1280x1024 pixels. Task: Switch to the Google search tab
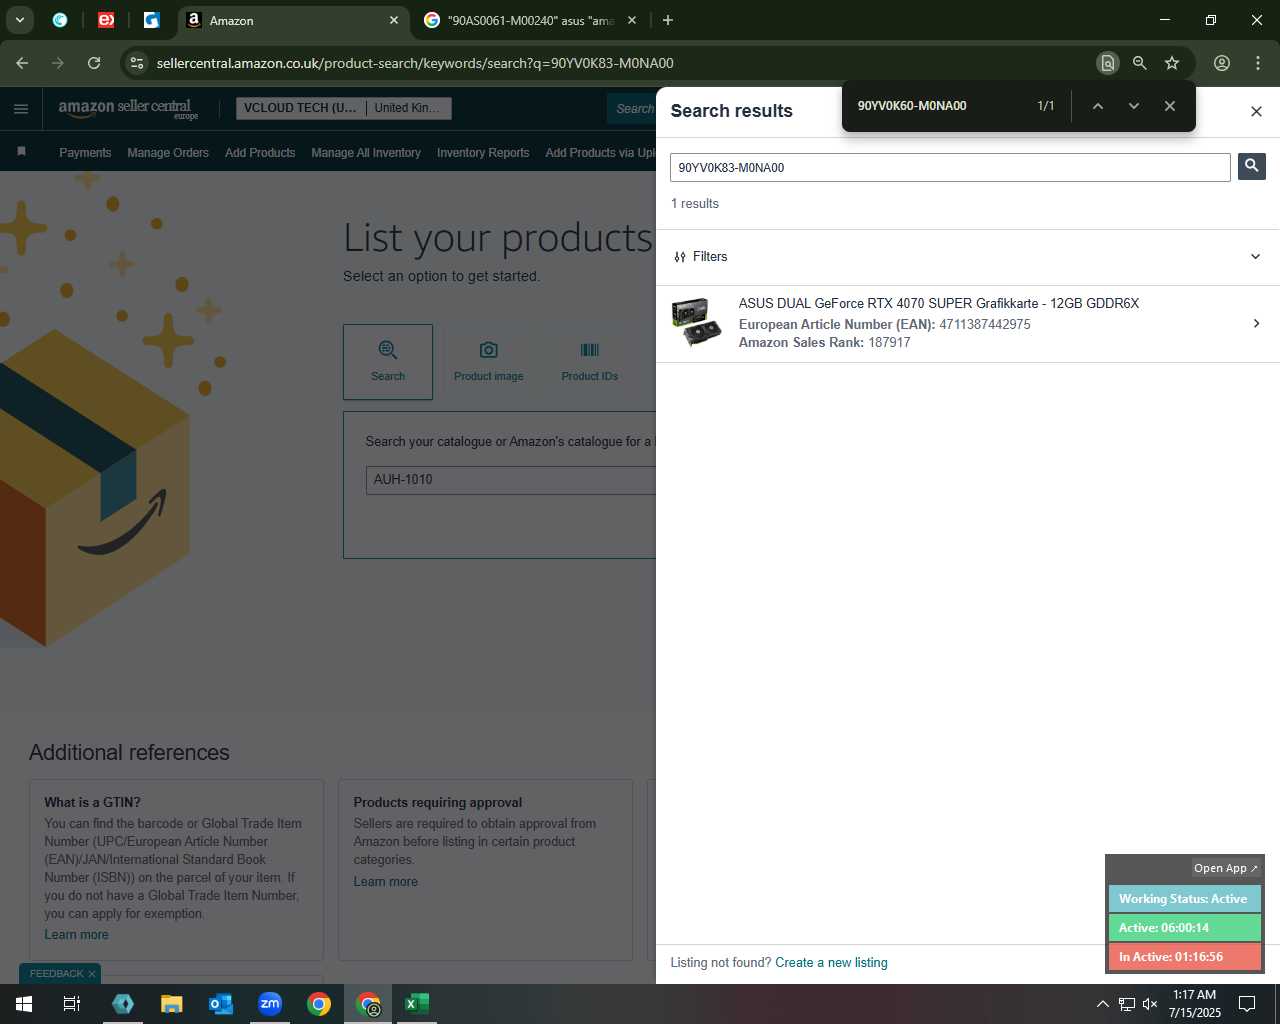(530, 20)
